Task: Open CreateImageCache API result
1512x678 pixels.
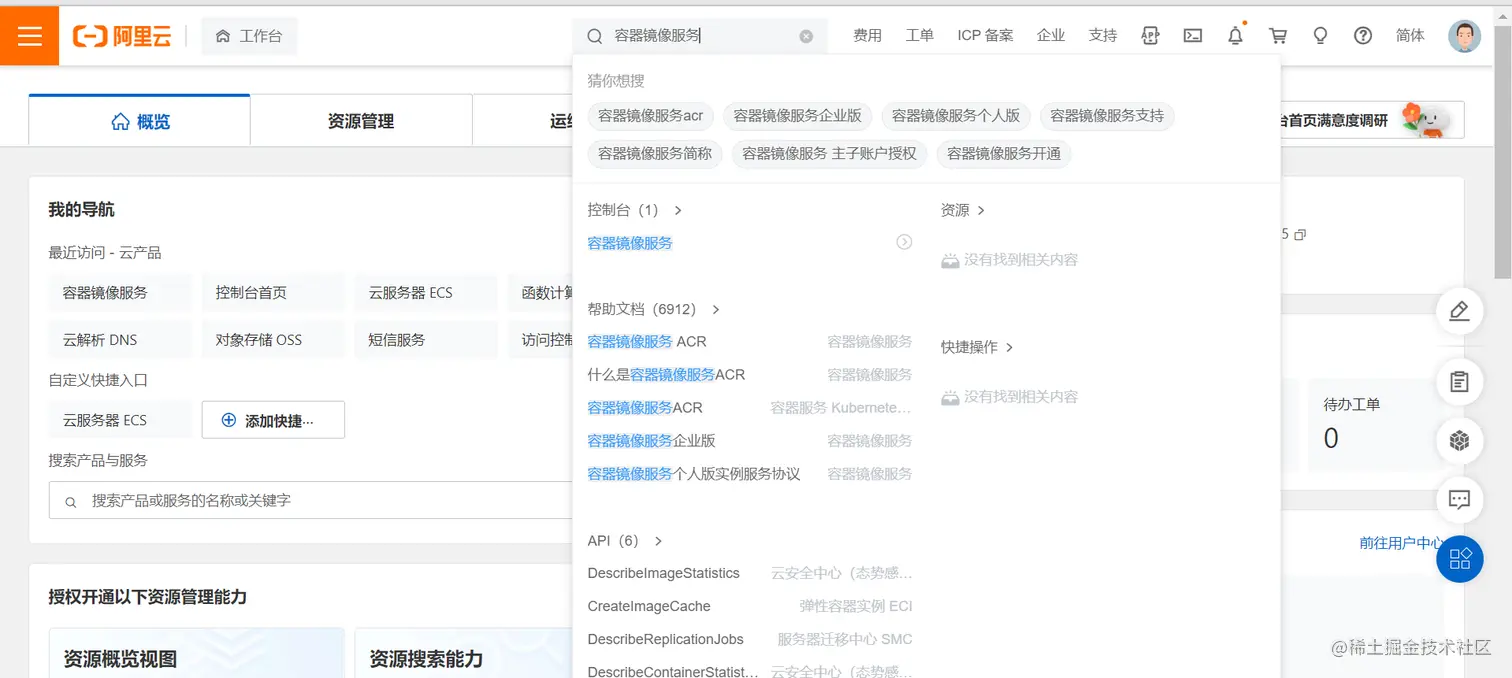Action: coord(649,606)
